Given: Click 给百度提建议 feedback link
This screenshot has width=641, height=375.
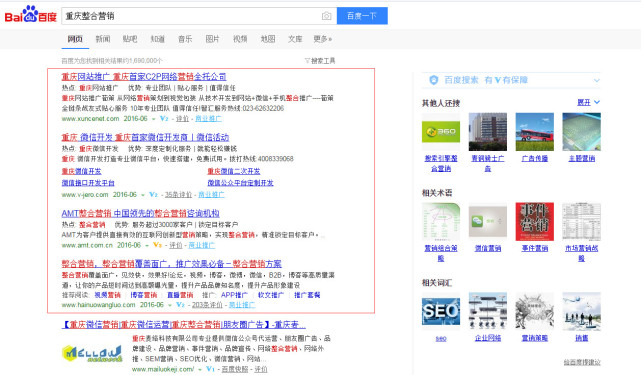Looking at the screenshot, I should click(582, 362).
